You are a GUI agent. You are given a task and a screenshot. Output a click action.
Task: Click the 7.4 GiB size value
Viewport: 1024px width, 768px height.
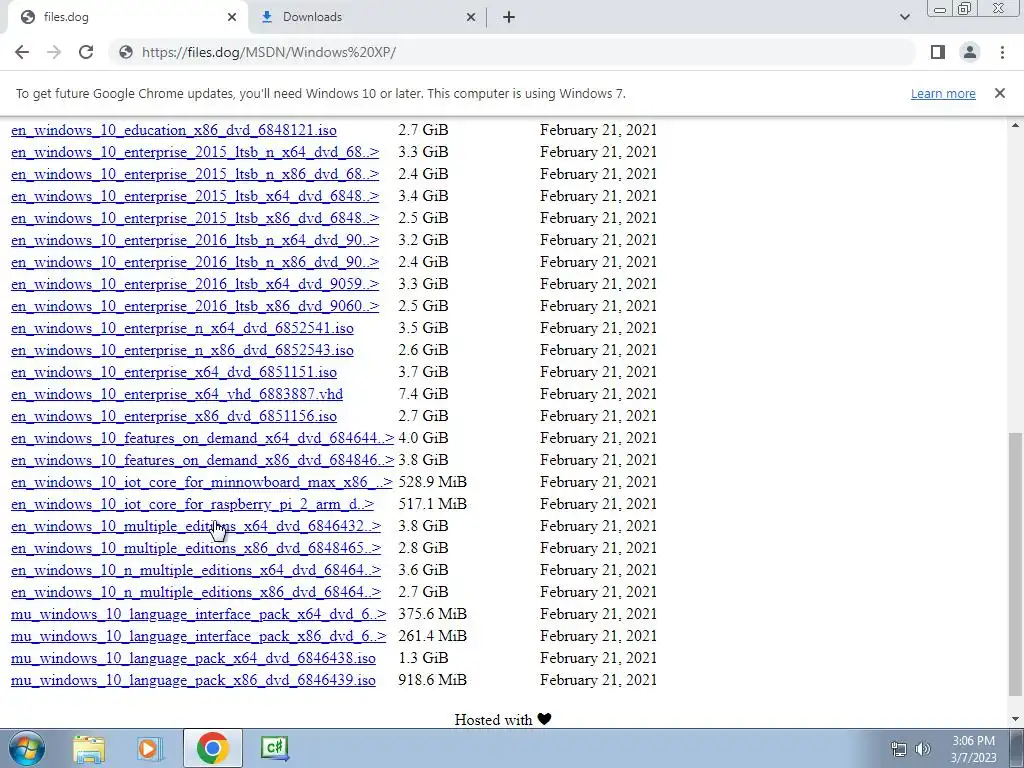[423, 394]
